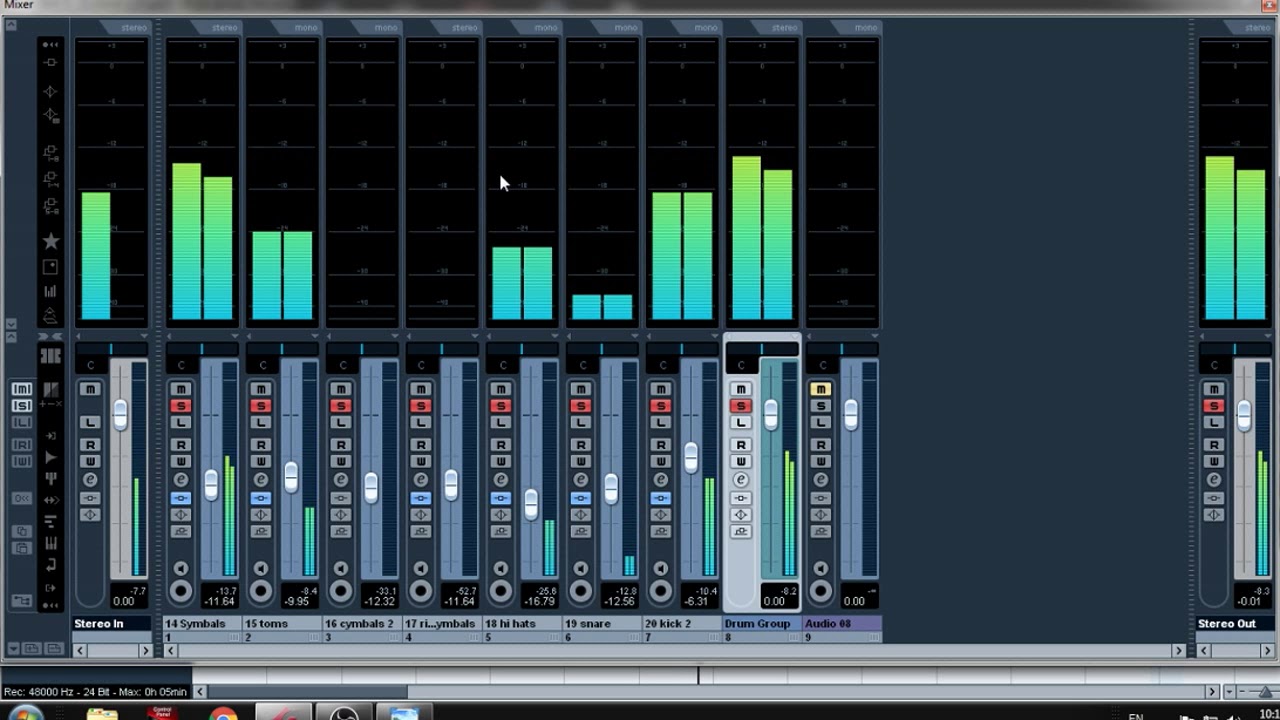This screenshot has width=1280, height=720.
Task: Select the Audio 08 channel name label
Action: (842, 624)
